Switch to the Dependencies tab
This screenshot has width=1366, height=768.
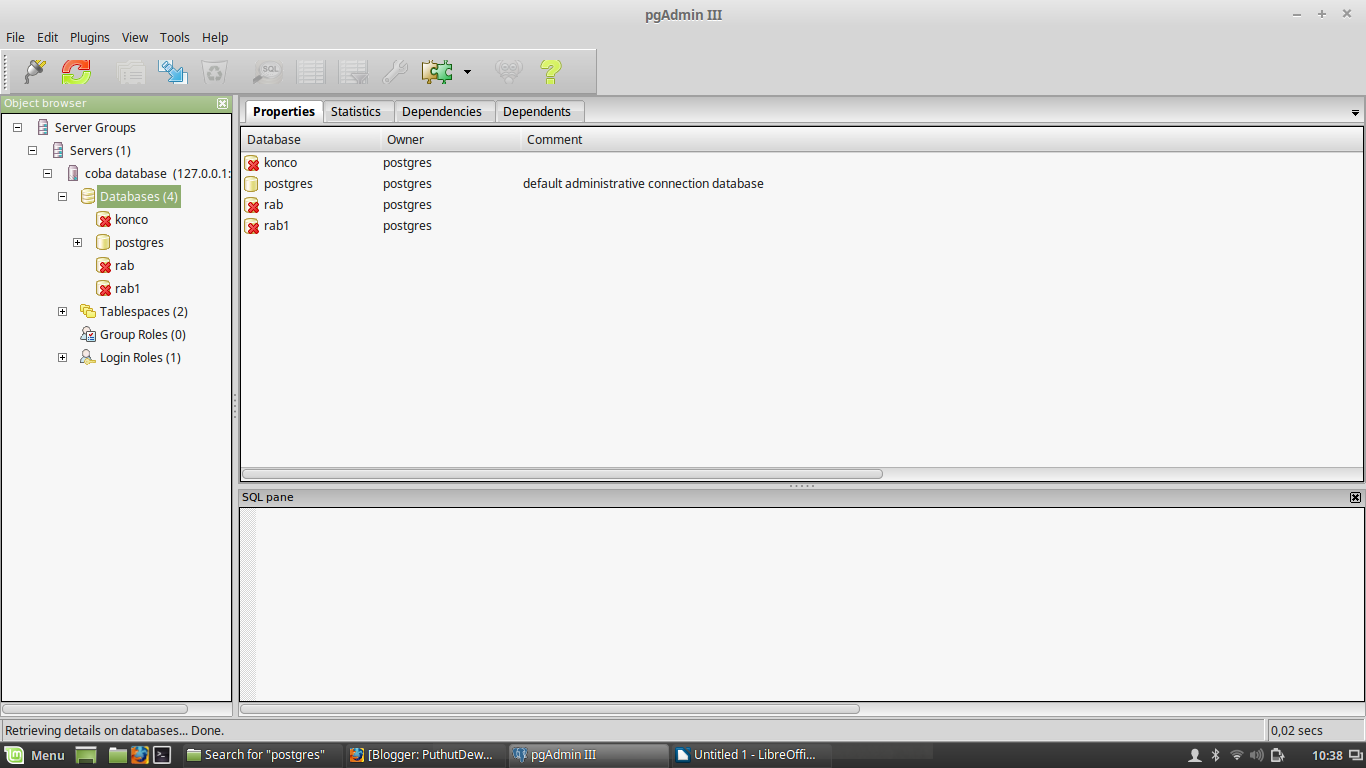point(442,112)
